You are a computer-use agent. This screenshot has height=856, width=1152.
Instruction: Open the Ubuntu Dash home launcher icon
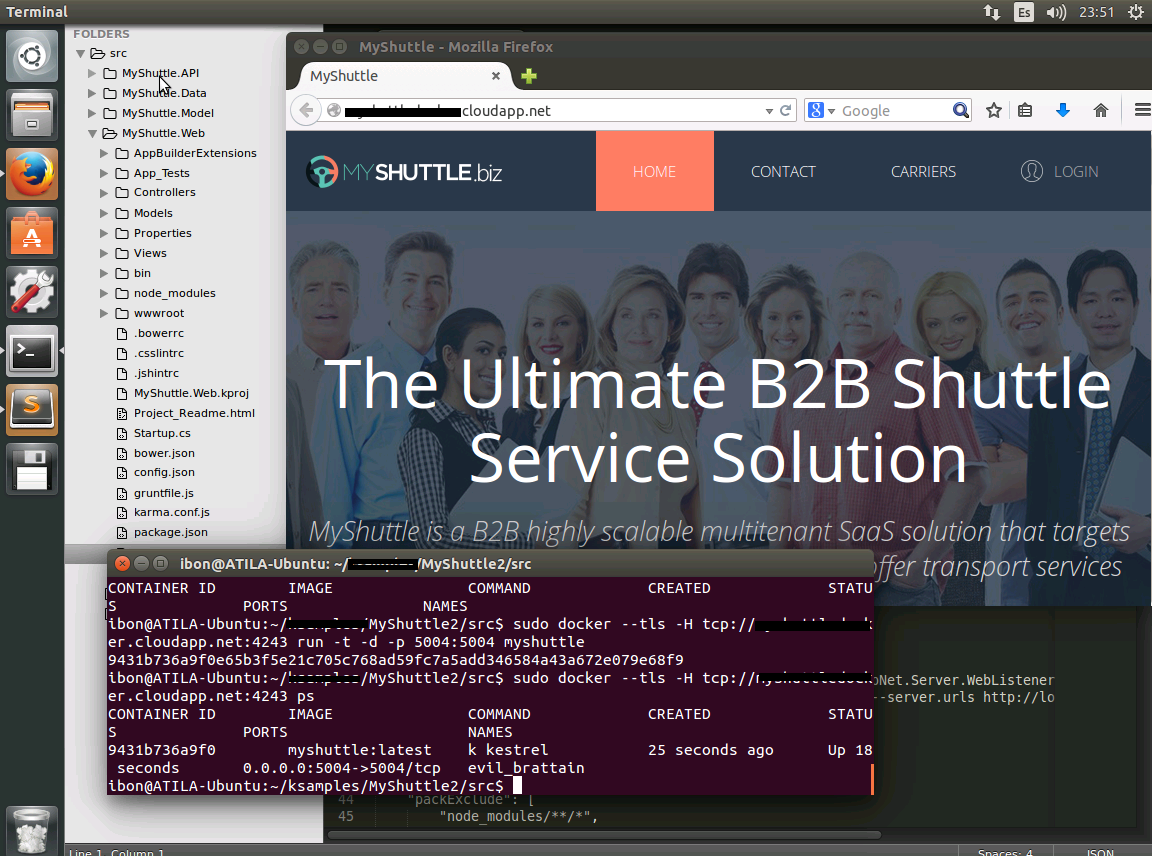[32, 56]
